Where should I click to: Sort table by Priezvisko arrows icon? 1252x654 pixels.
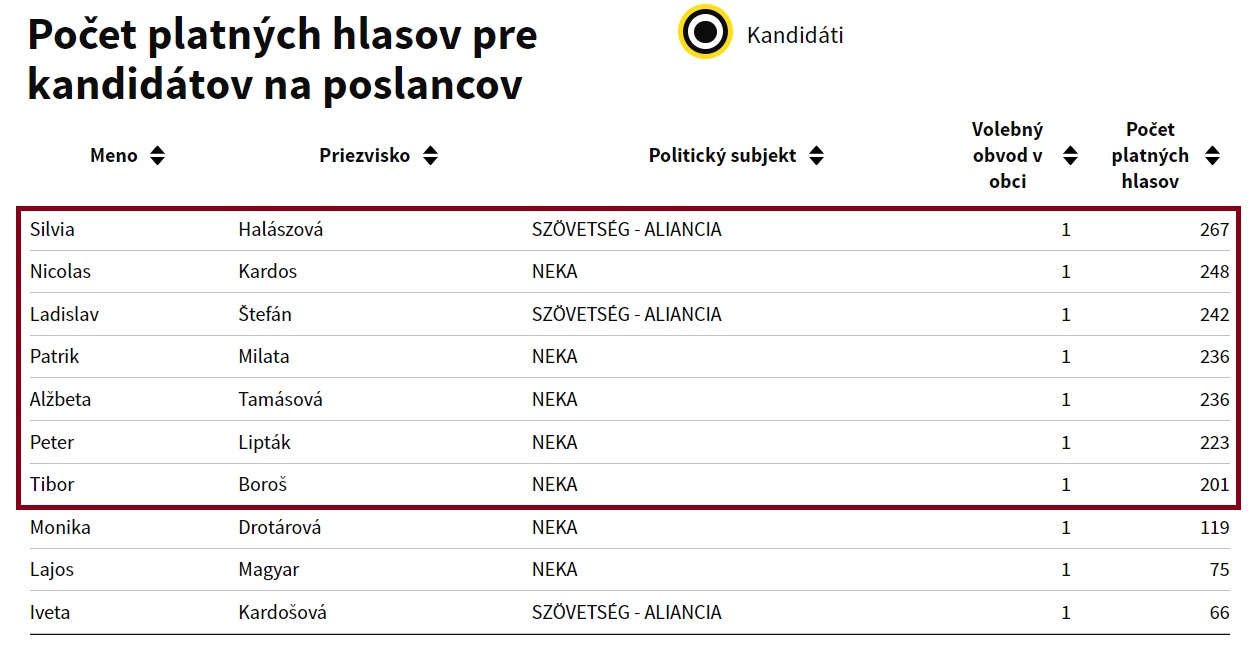(x=430, y=156)
